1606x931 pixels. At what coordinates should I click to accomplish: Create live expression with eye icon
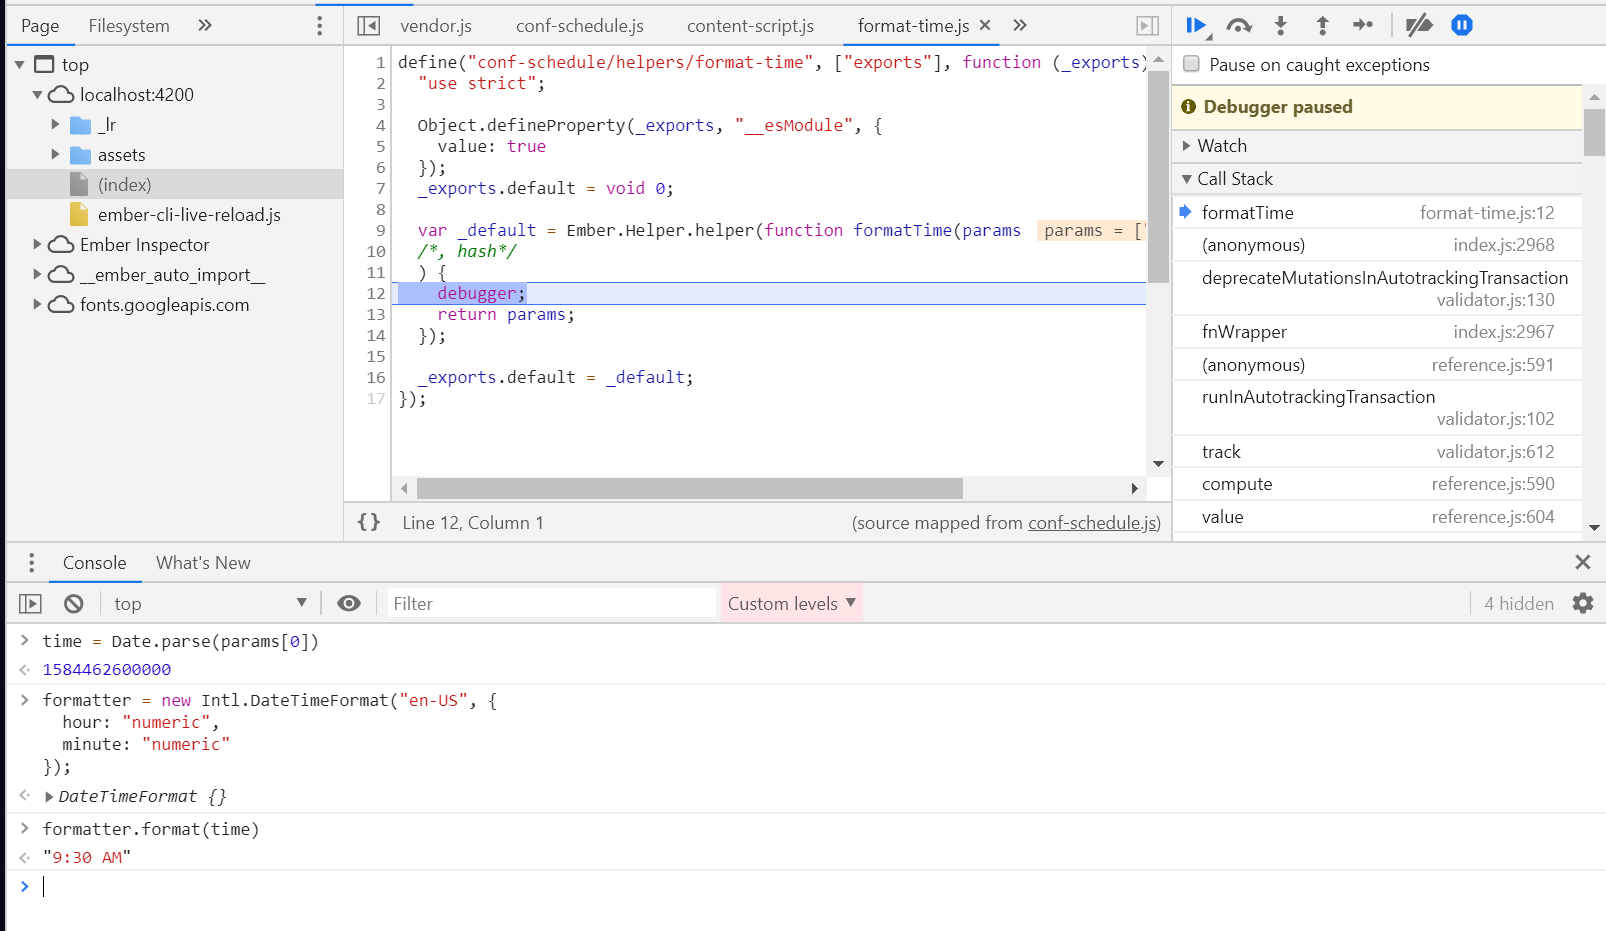349,604
